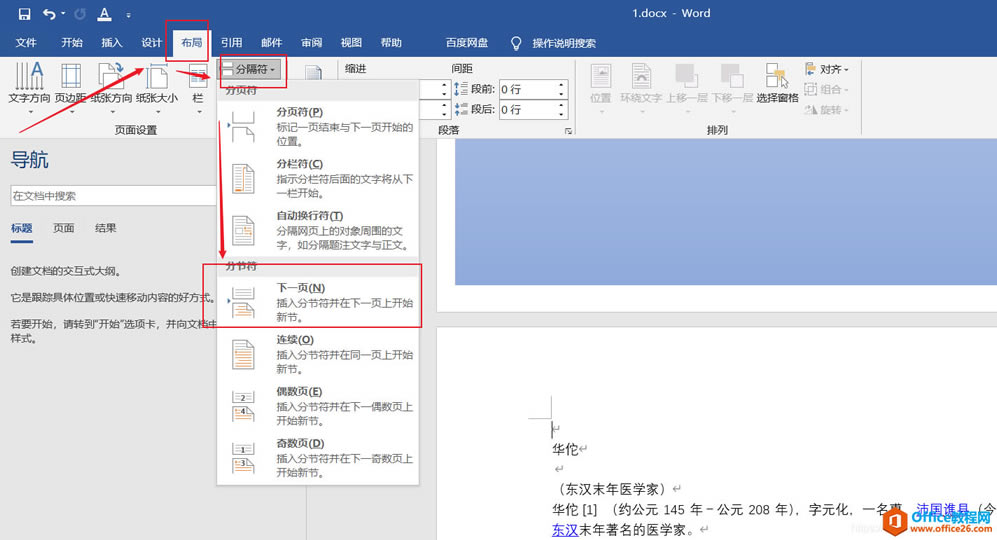Image resolution: width=997 pixels, height=540 pixels.
Task: Switch to the 设计 tab
Action: pyautogui.click(x=151, y=43)
